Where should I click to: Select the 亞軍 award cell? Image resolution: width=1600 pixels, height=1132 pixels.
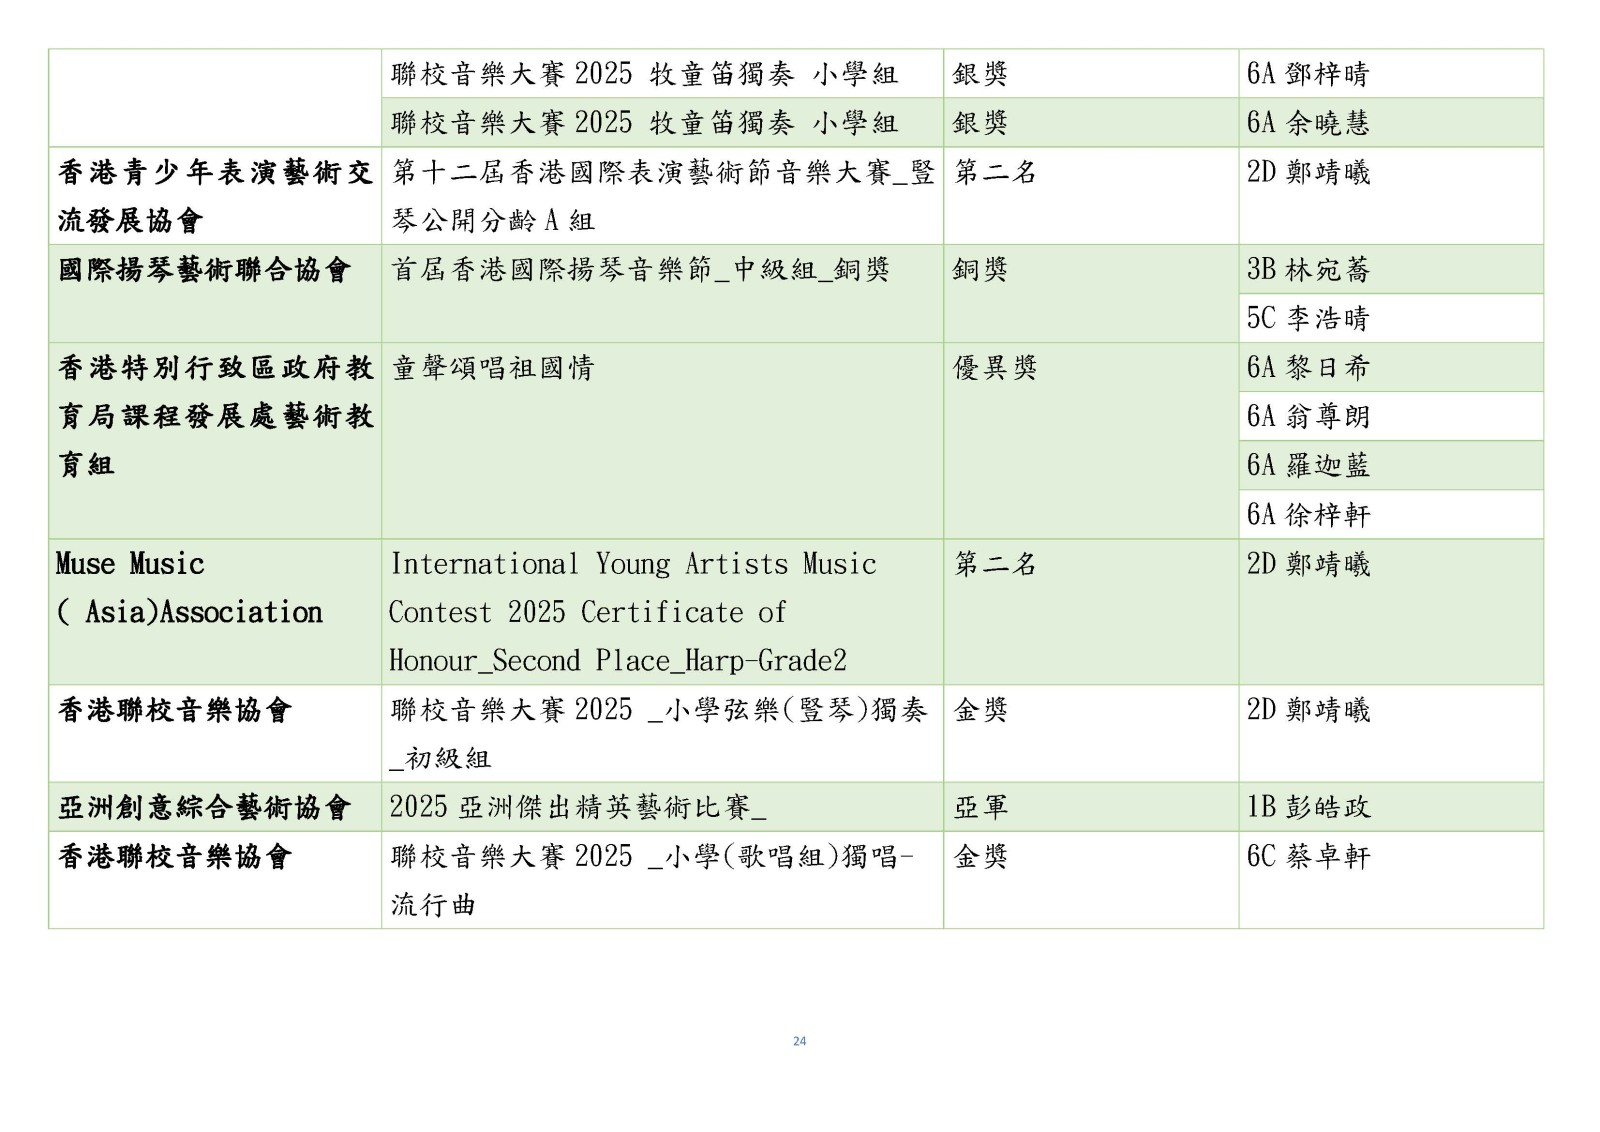pyautogui.click(x=980, y=807)
